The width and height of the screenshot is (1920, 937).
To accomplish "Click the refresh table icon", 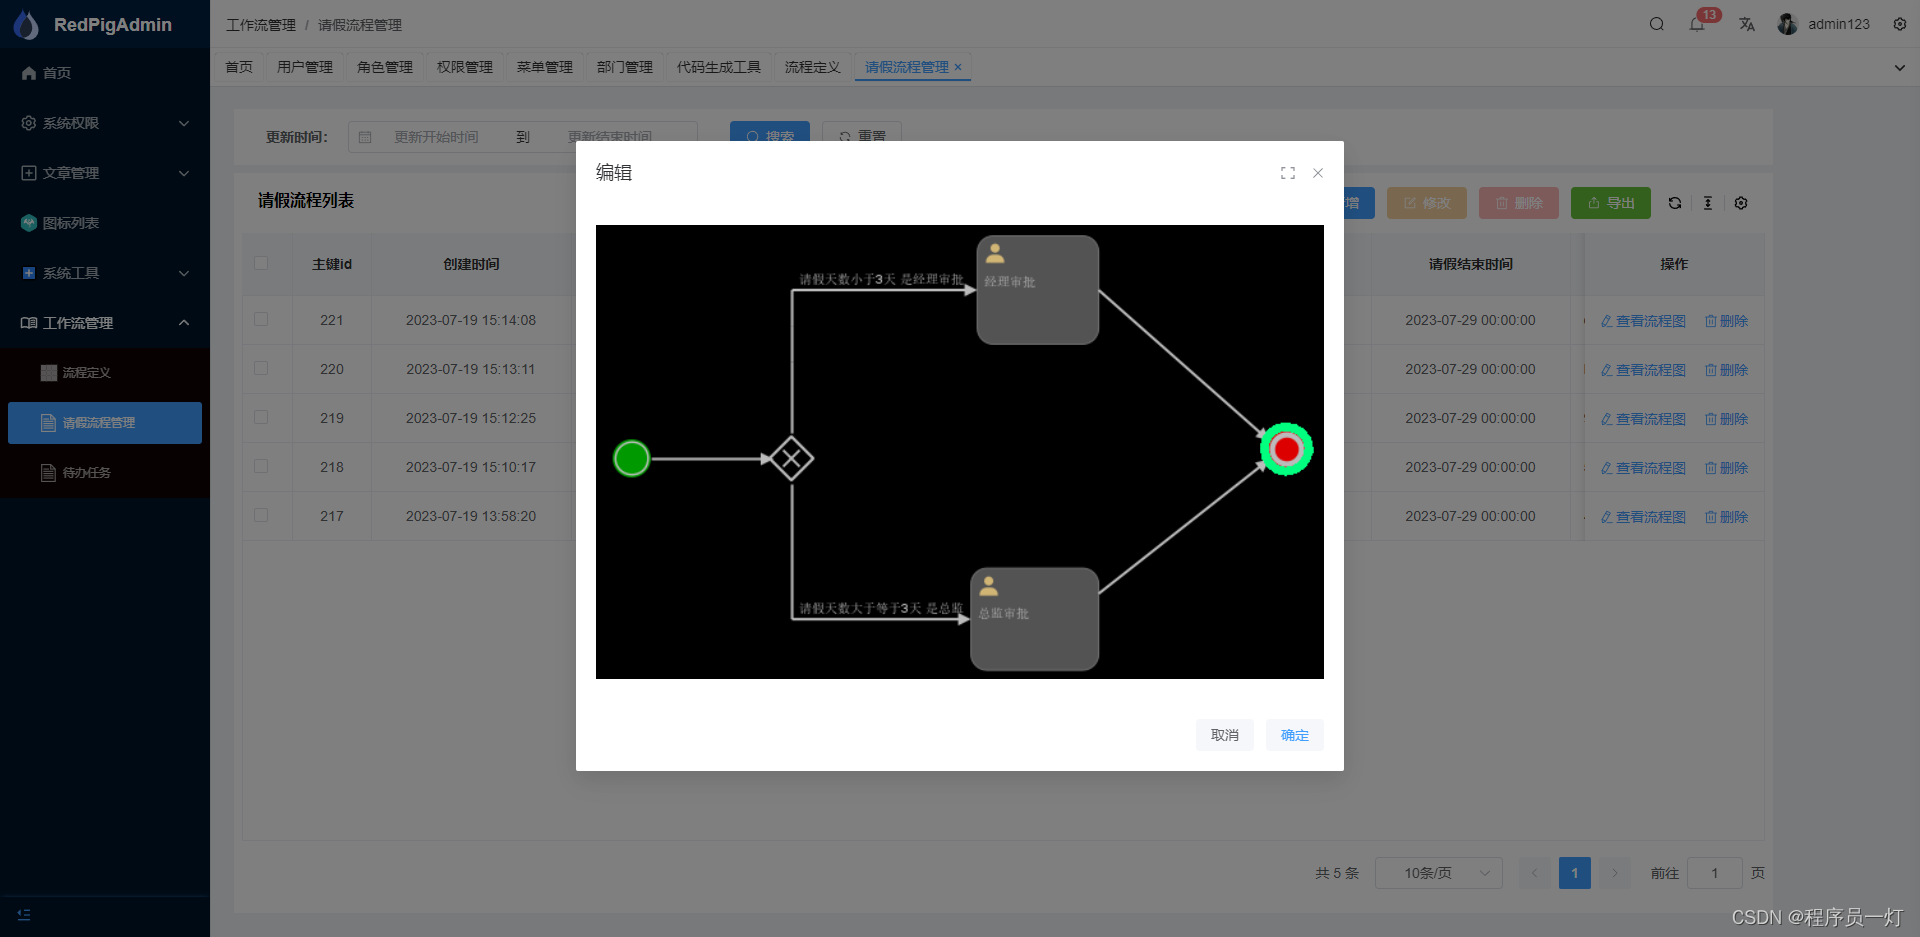I will point(1675,203).
